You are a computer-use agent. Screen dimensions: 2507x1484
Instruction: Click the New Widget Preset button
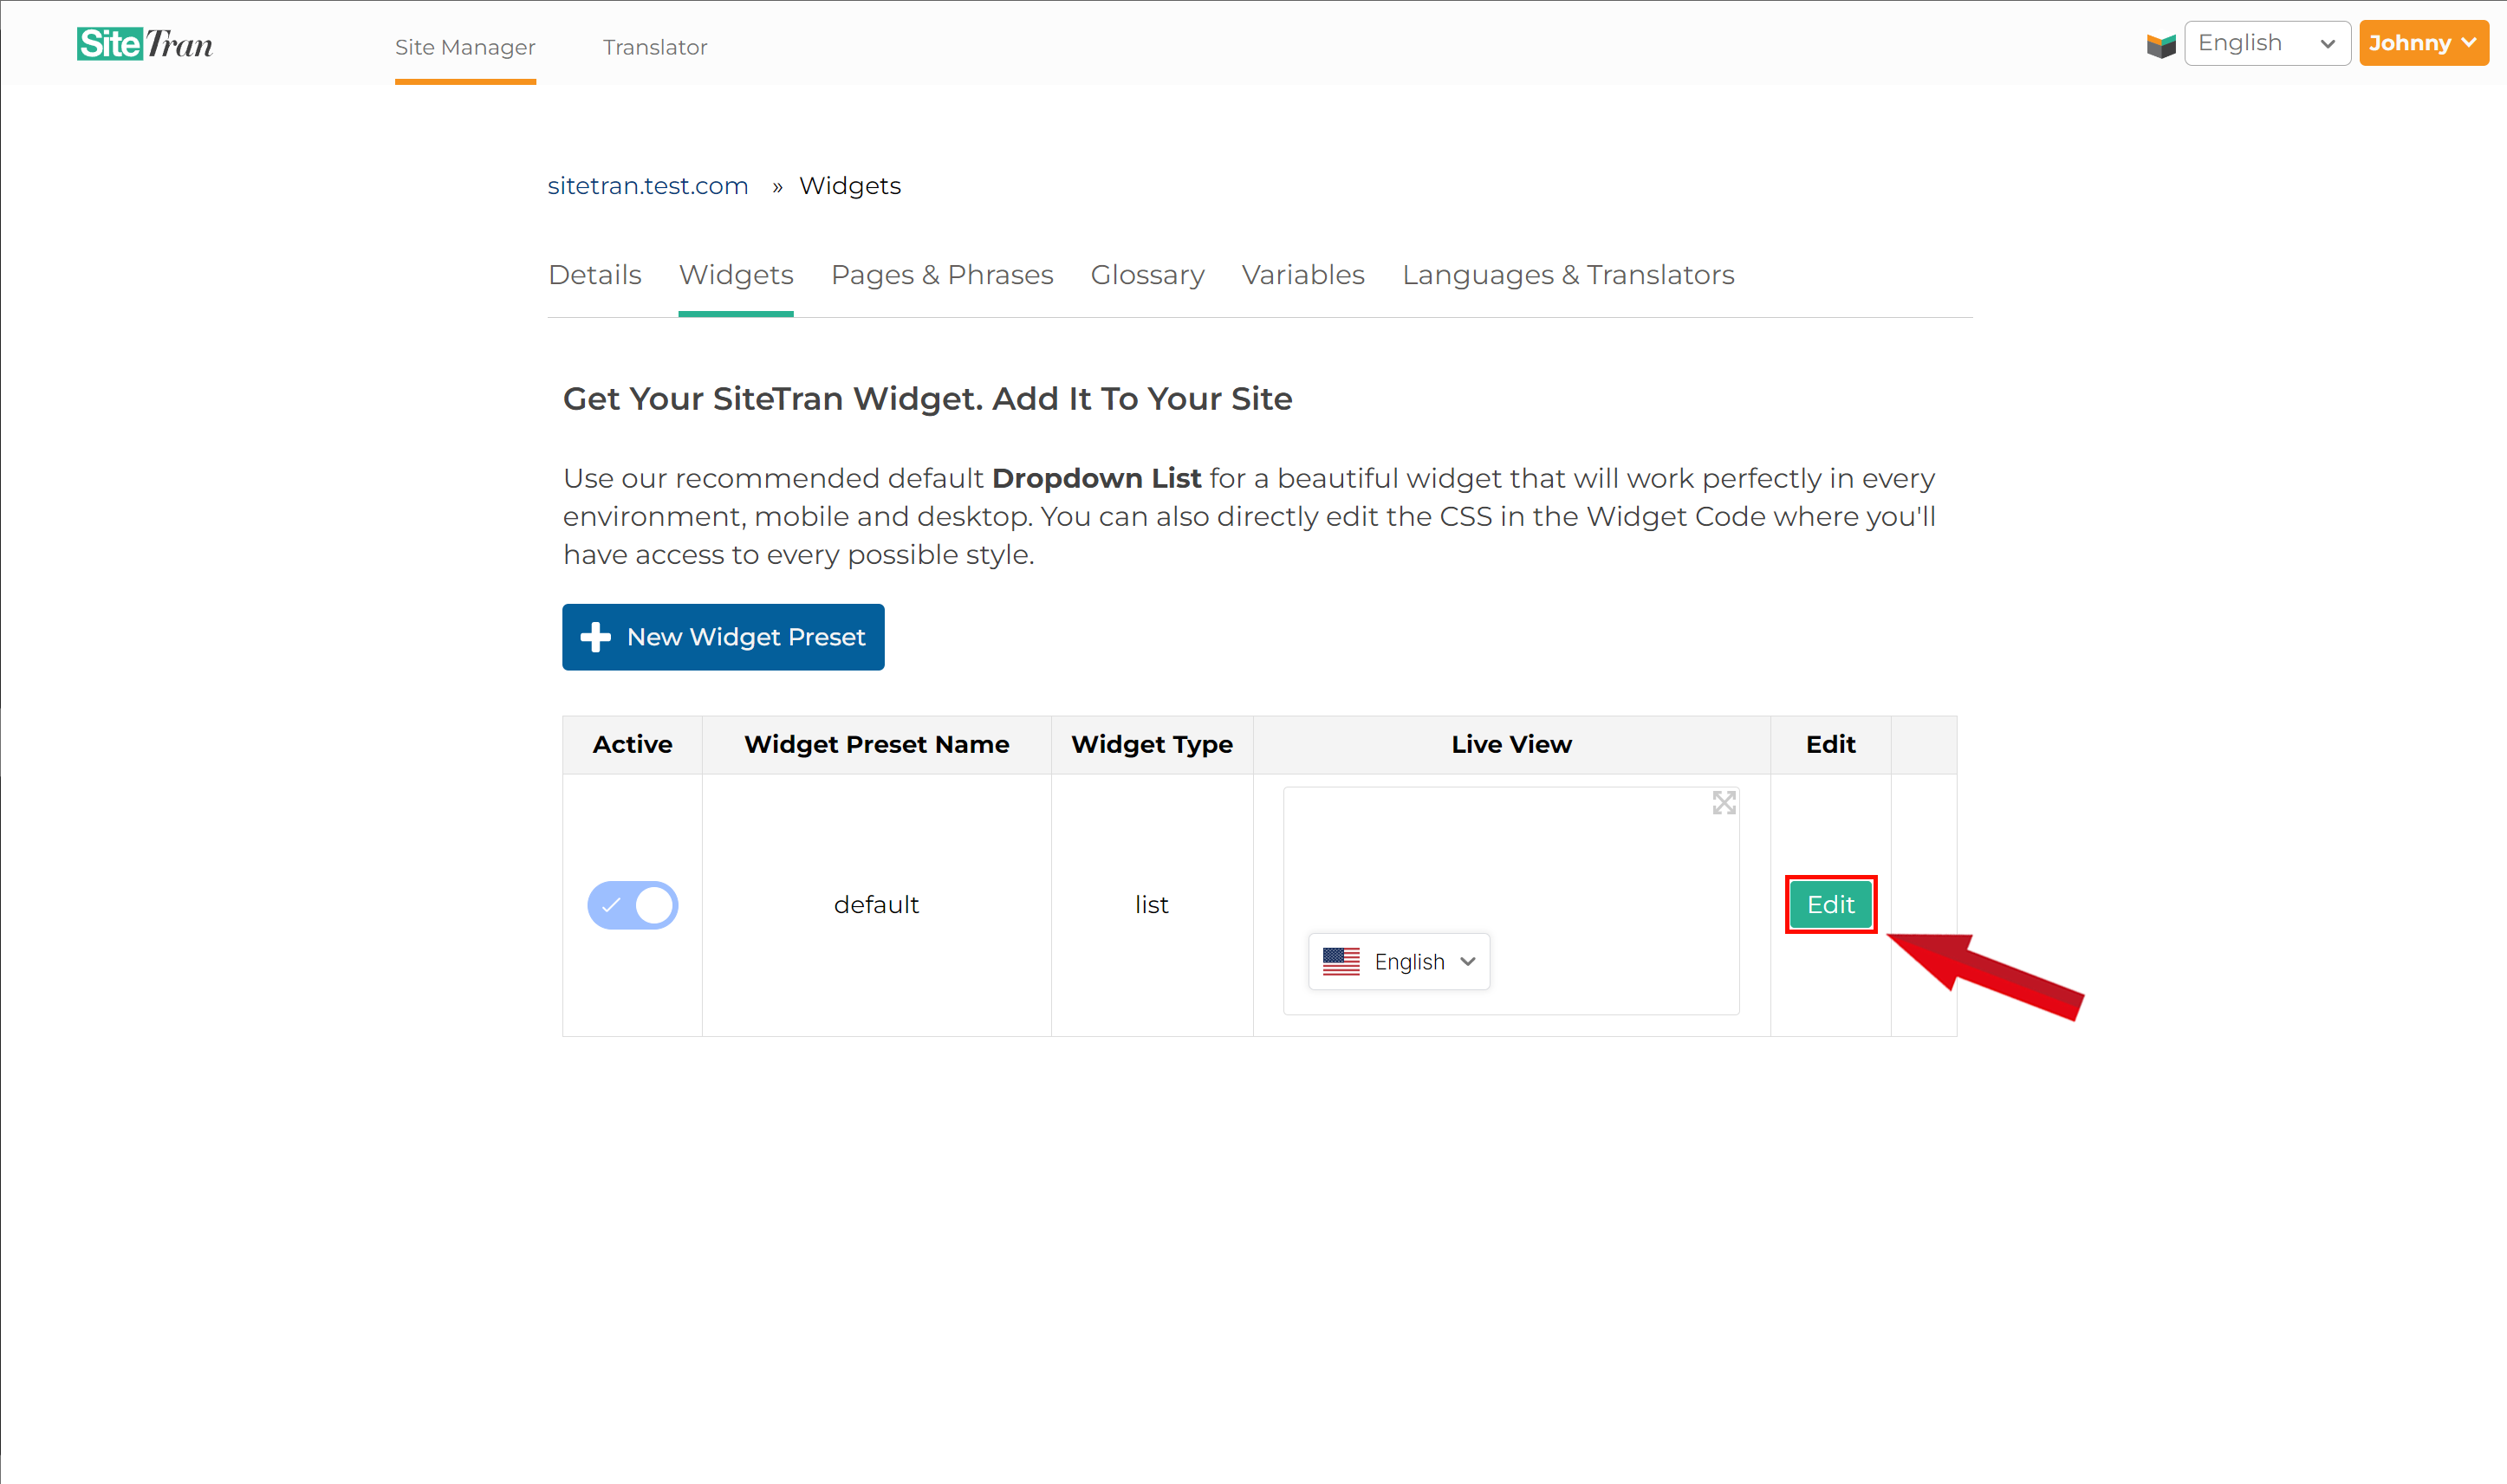click(721, 636)
